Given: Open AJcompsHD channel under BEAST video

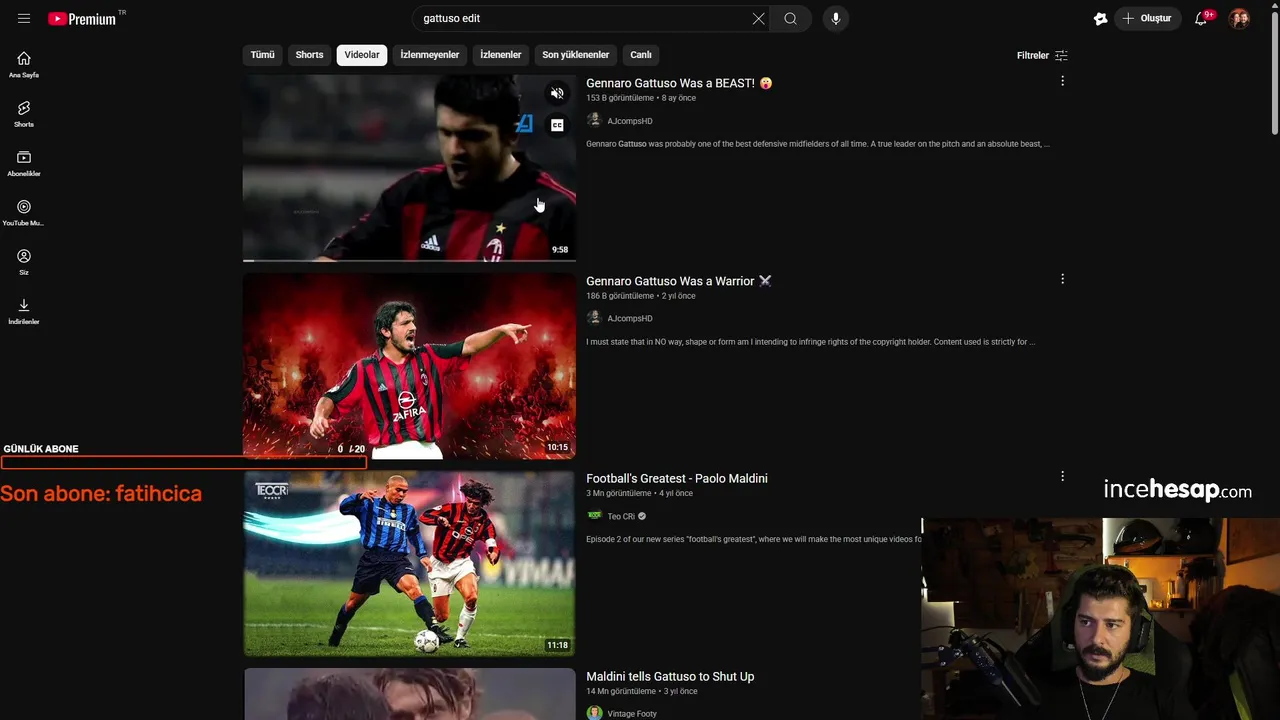Looking at the screenshot, I should [630, 121].
